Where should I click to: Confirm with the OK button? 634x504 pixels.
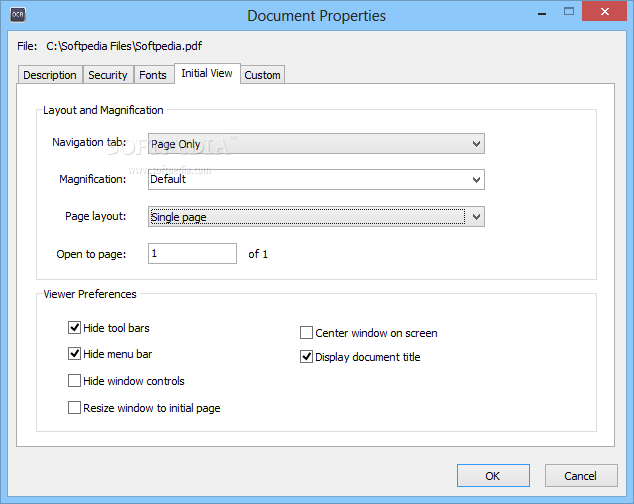pyautogui.click(x=493, y=476)
